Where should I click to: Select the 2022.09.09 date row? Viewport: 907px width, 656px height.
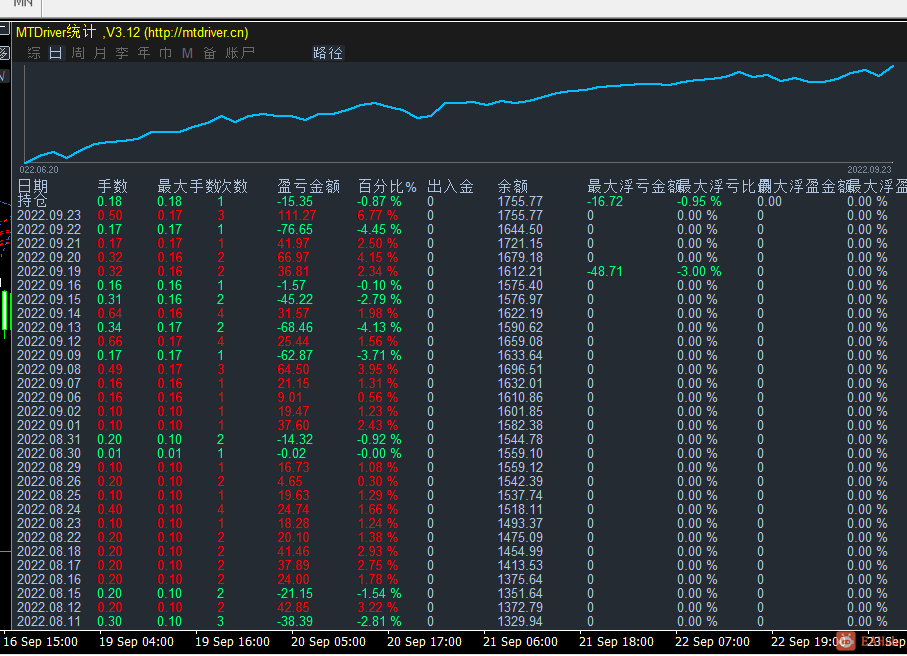pyautogui.click(x=49, y=355)
